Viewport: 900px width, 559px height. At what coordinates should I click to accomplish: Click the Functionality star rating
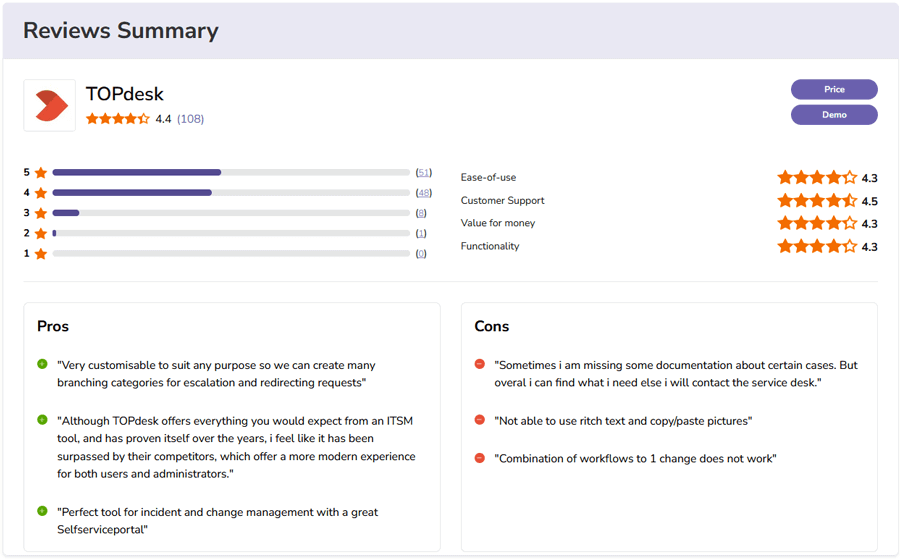tap(817, 247)
